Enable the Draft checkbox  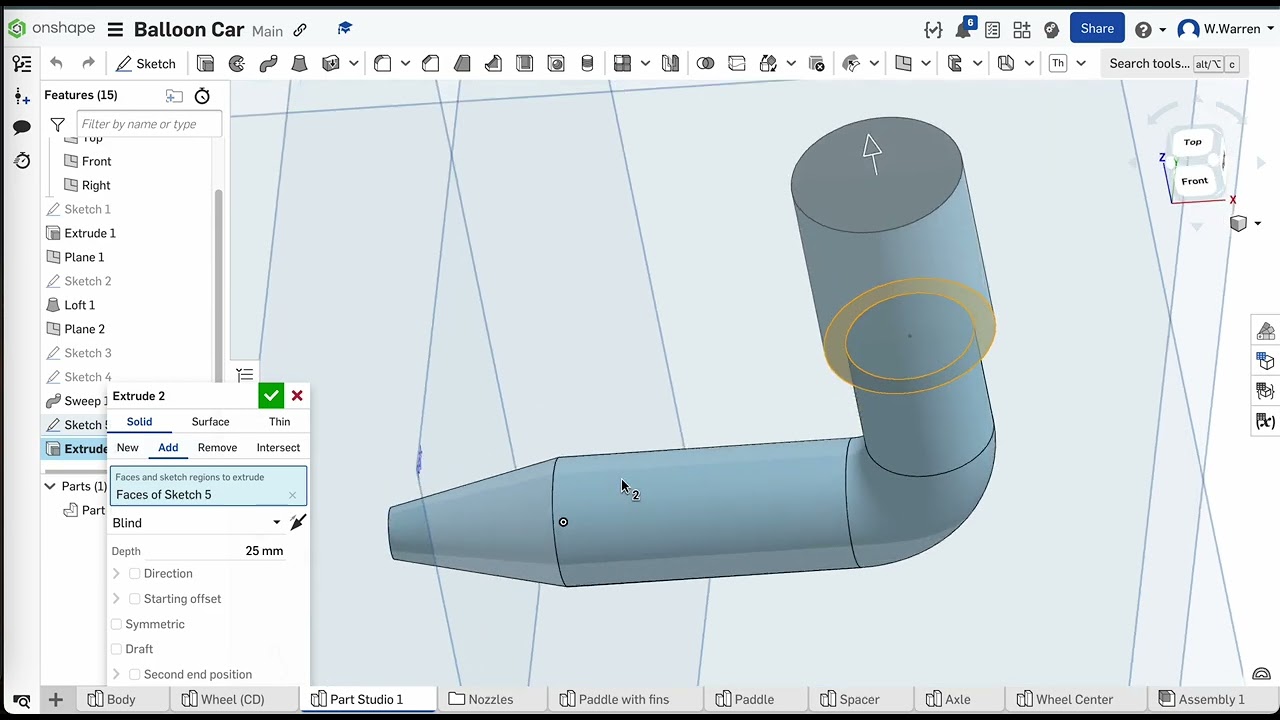pos(117,649)
